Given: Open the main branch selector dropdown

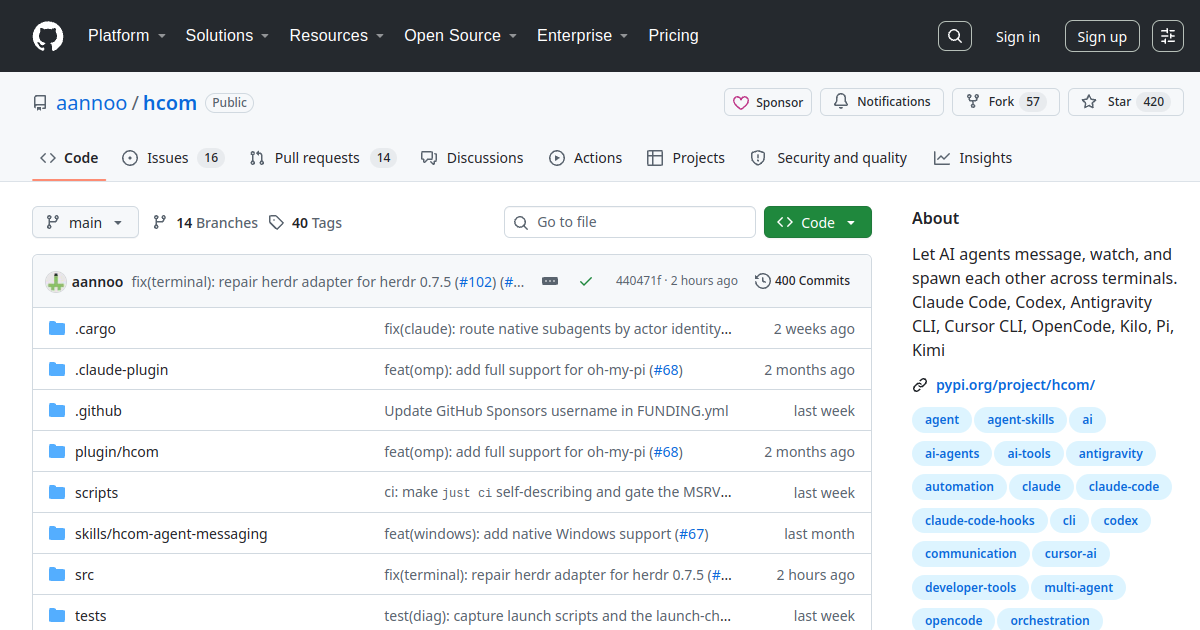Looking at the screenshot, I should pyautogui.click(x=85, y=223).
